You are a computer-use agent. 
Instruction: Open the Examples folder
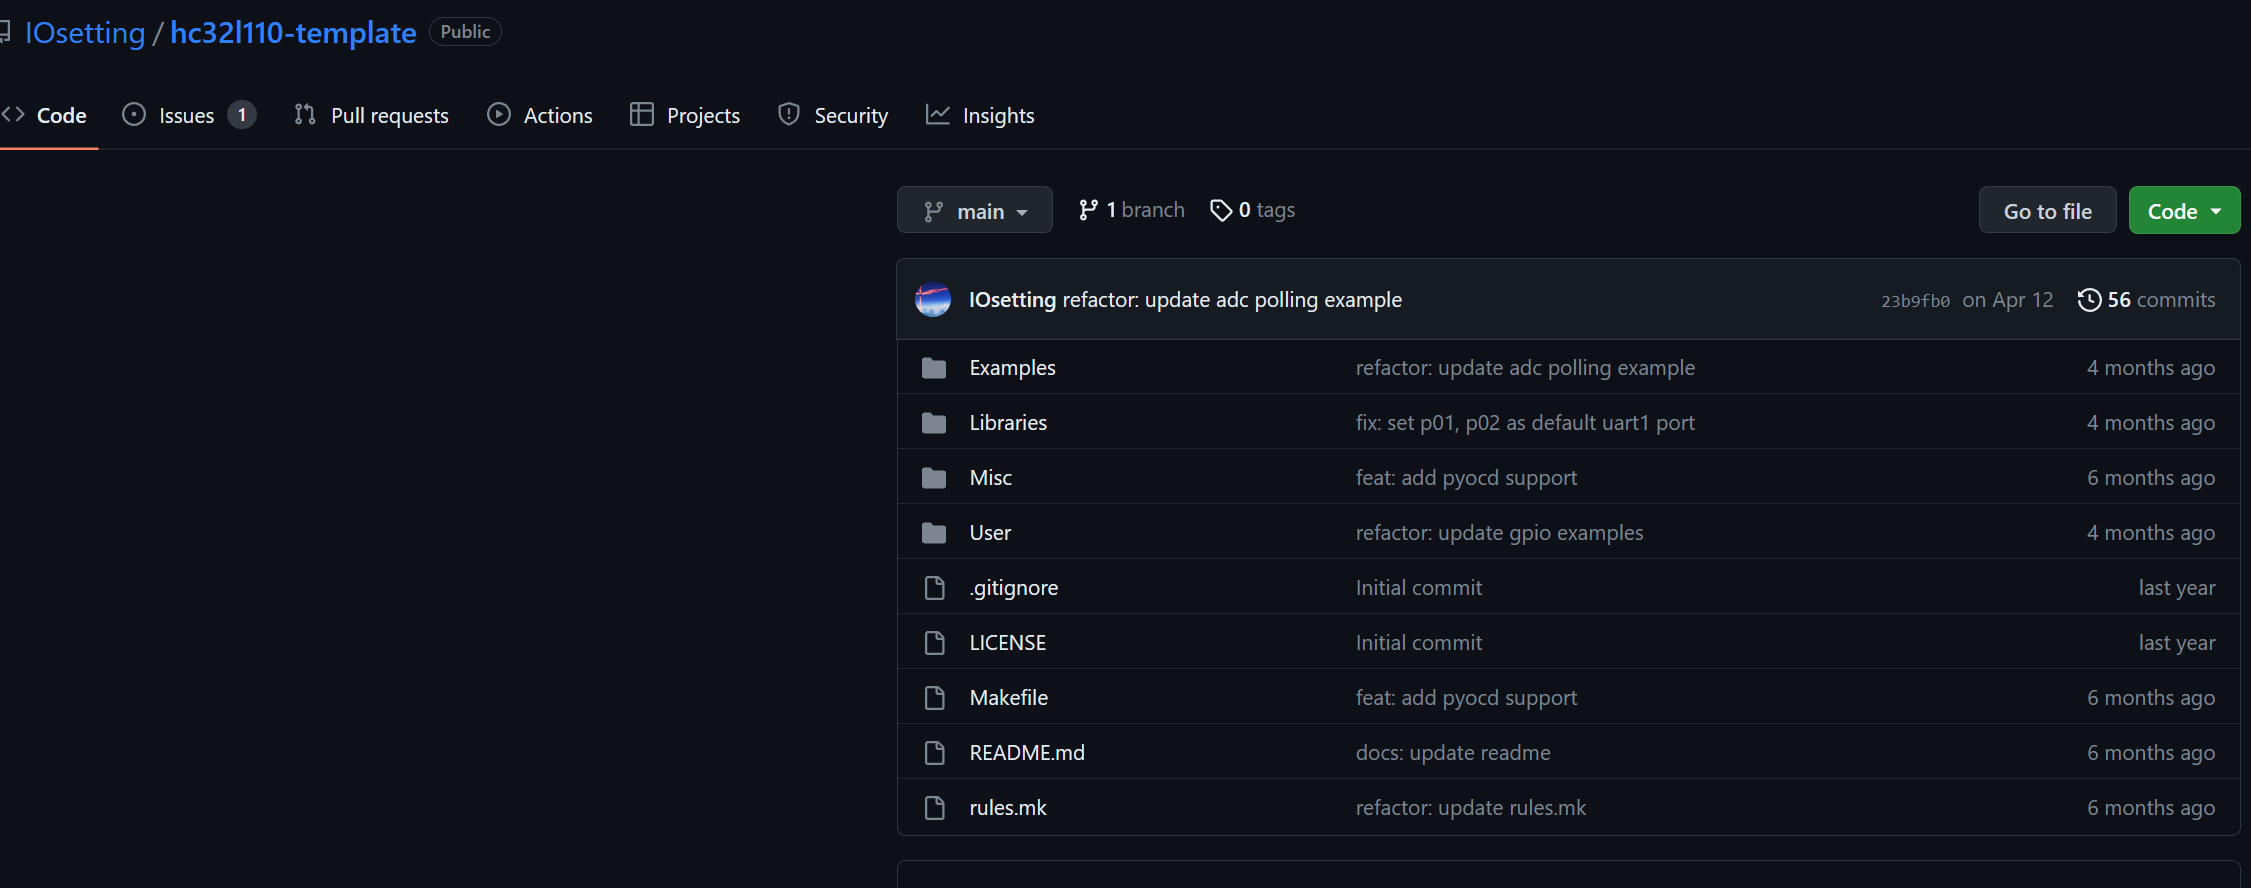[x=1012, y=368]
